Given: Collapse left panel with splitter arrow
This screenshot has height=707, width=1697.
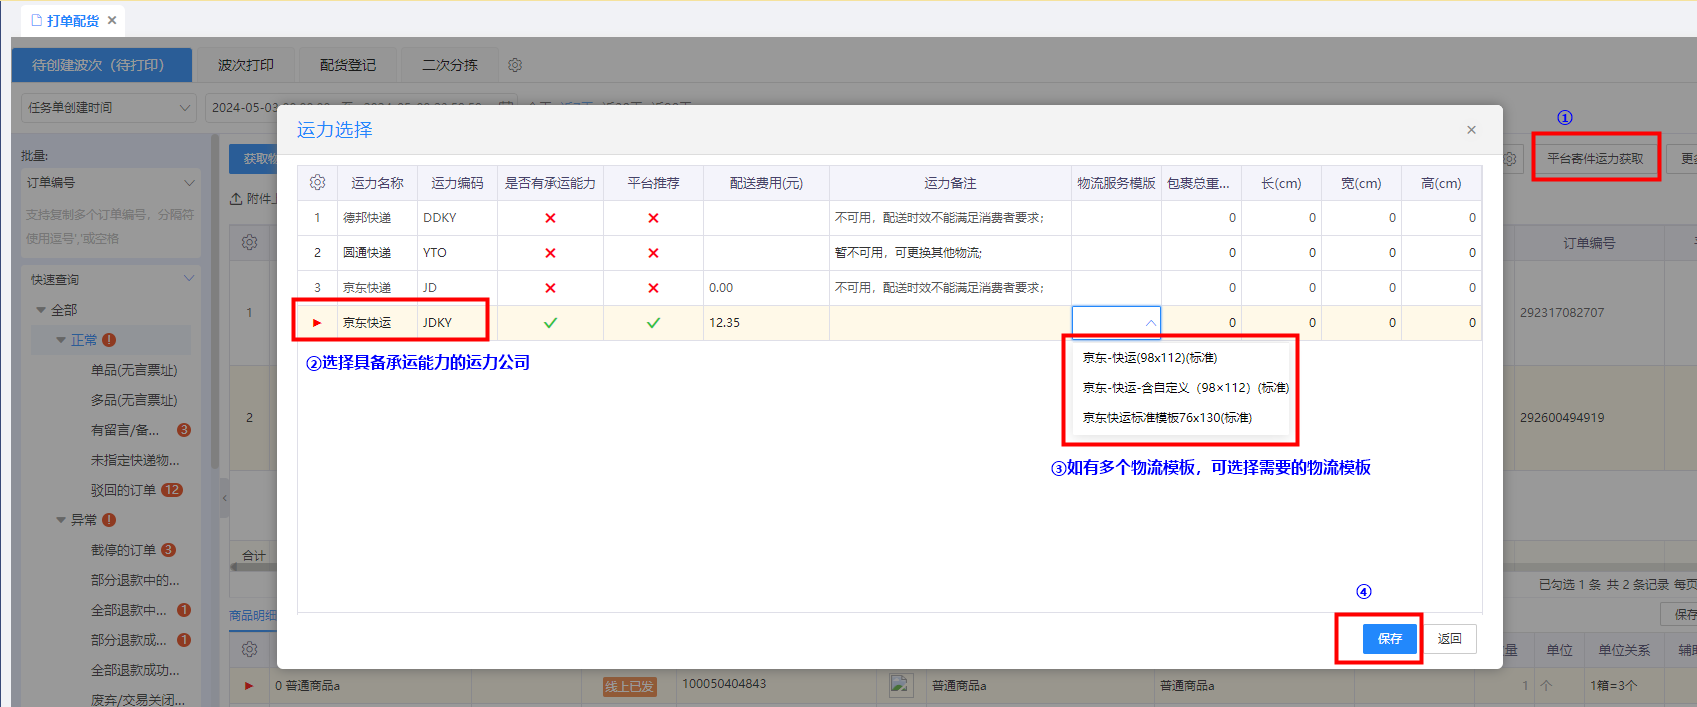Looking at the screenshot, I should coord(224,497).
